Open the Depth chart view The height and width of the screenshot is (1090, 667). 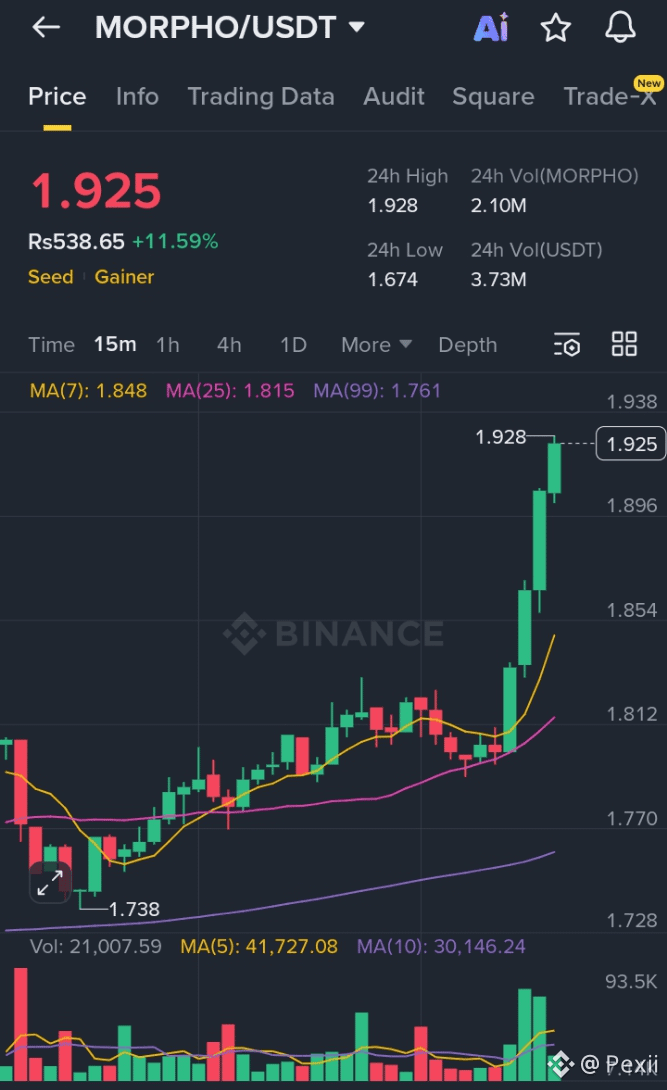[x=468, y=345]
